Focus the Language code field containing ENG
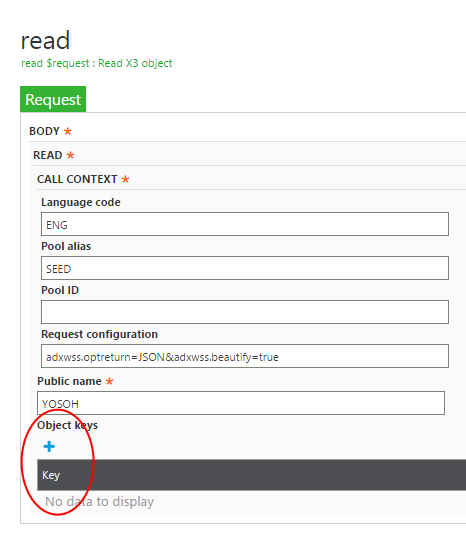466x540 pixels. (245, 224)
